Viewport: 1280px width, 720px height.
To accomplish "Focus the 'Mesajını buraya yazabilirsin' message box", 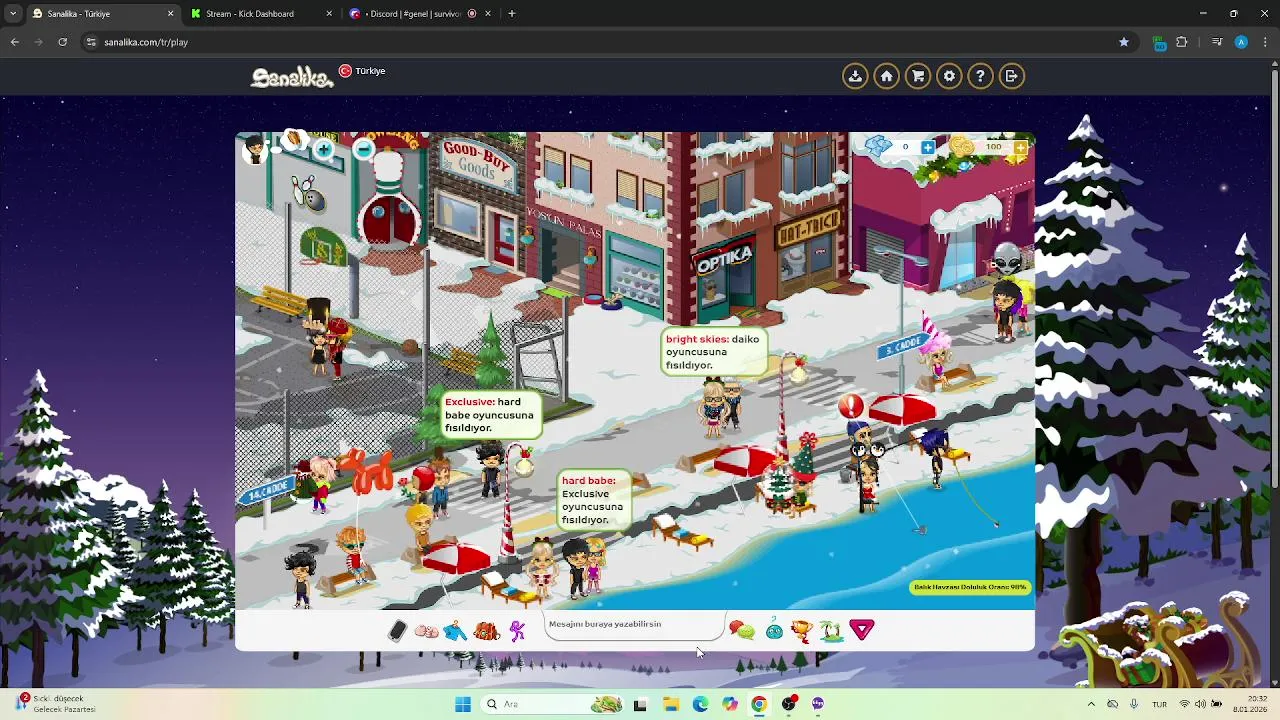I will pos(634,625).
